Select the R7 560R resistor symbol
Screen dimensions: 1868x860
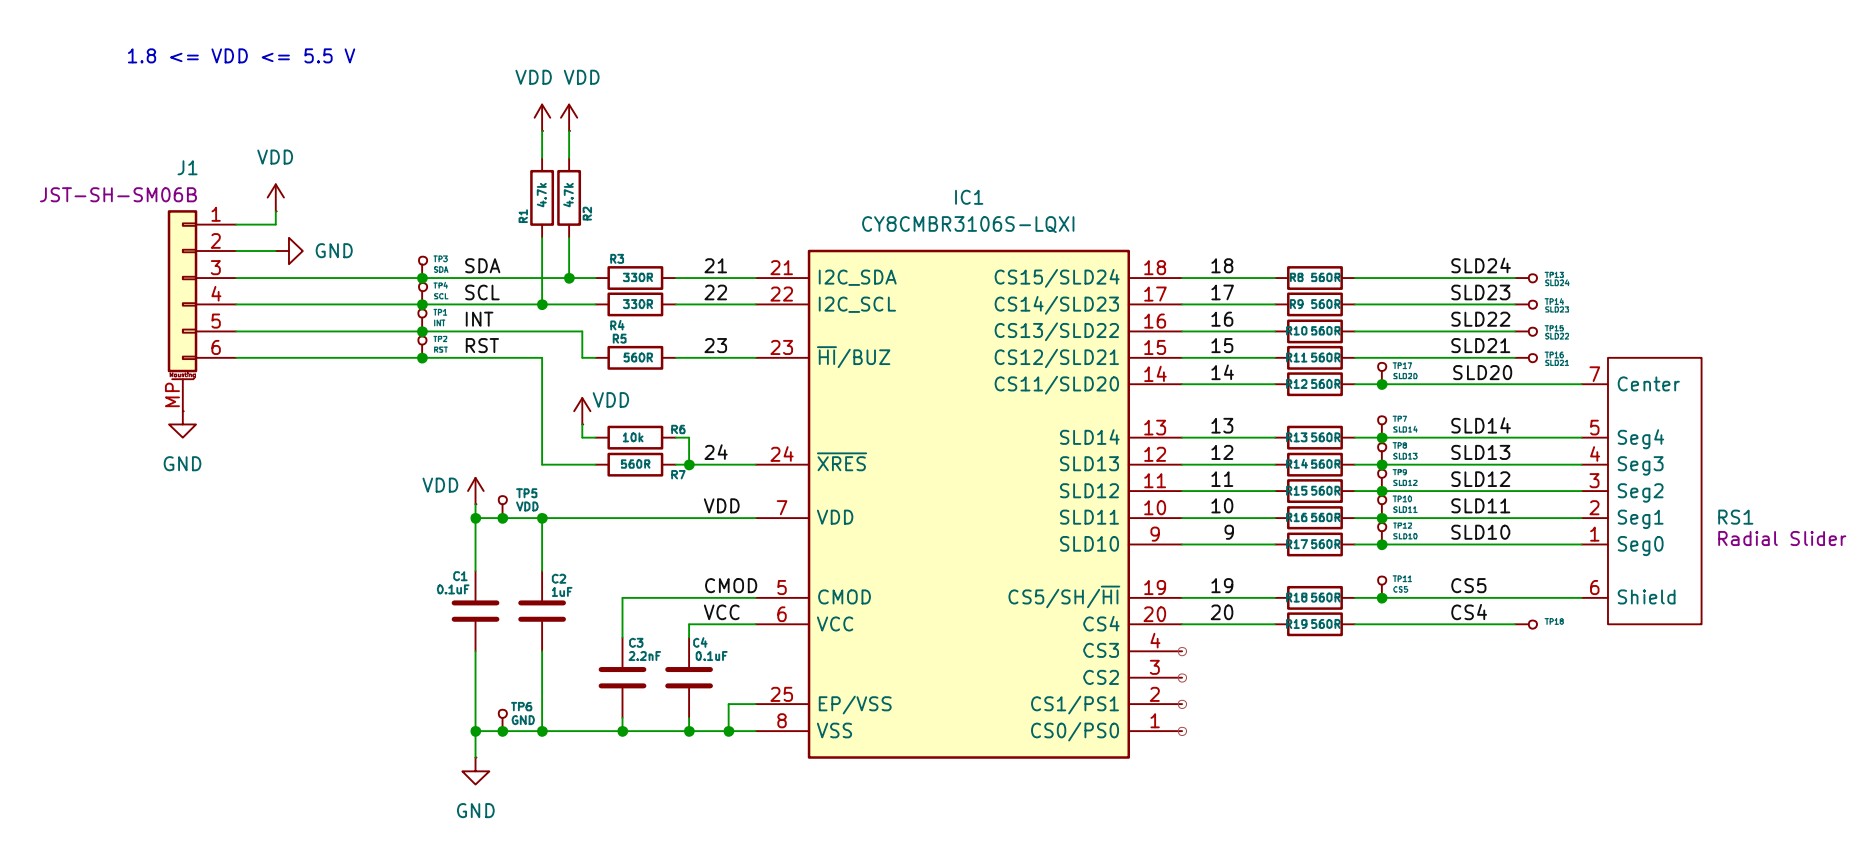tap(635, 464)
